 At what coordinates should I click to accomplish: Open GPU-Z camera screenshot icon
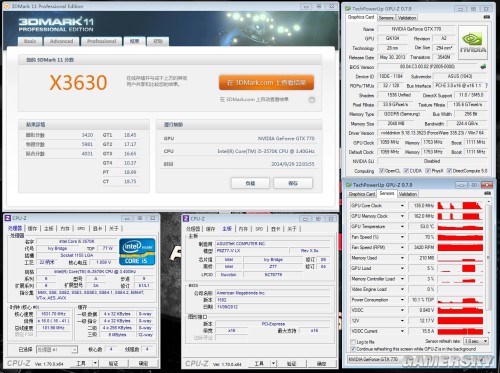tap(487, 17)
